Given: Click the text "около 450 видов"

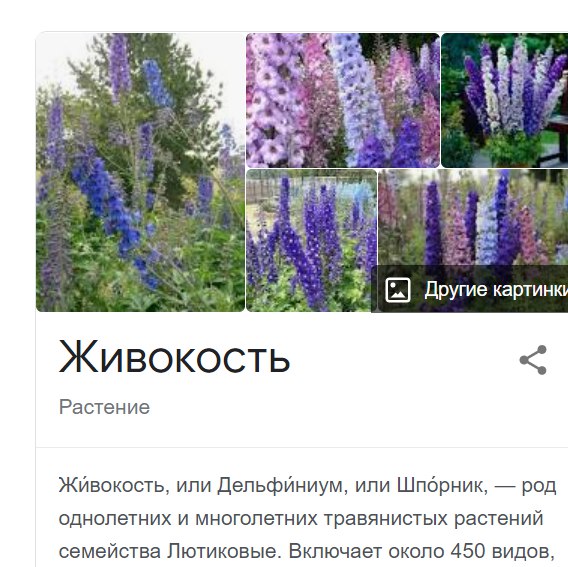Looking at the screenshot, I should click(469, 551).
